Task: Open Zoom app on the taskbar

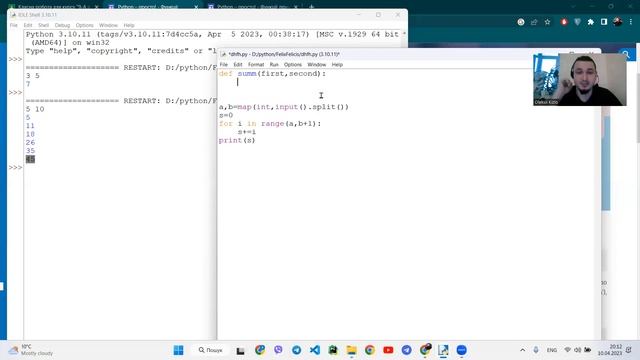Action: pyautogui.click(x=462, y=350)
